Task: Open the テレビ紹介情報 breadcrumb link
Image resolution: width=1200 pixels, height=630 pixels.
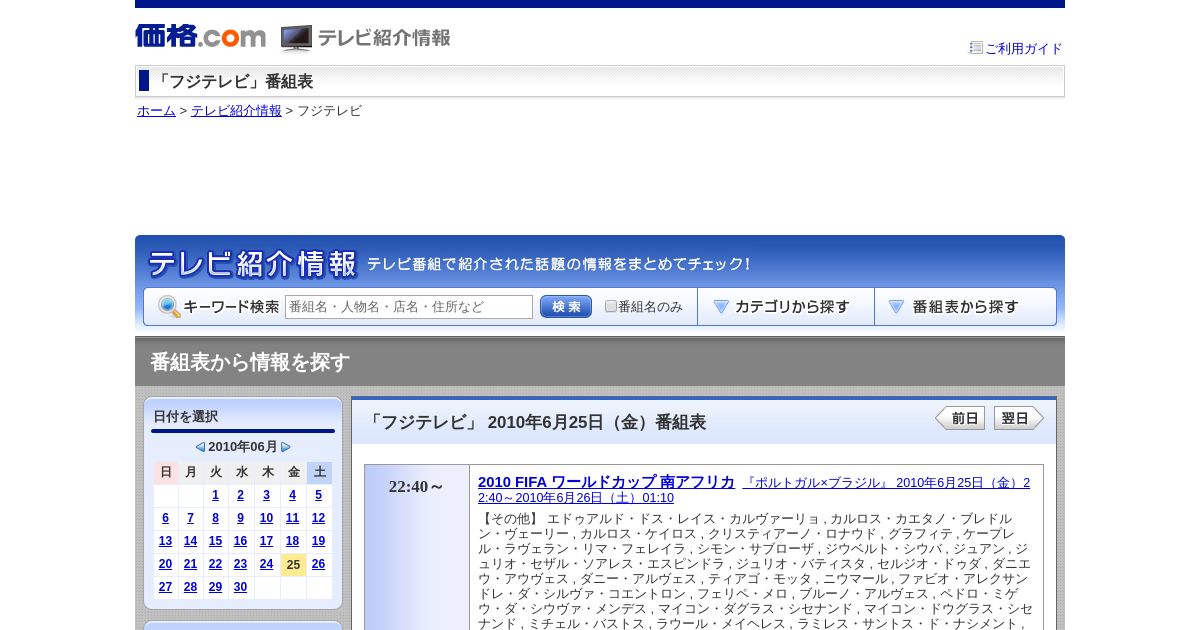Action: point(236,111)
